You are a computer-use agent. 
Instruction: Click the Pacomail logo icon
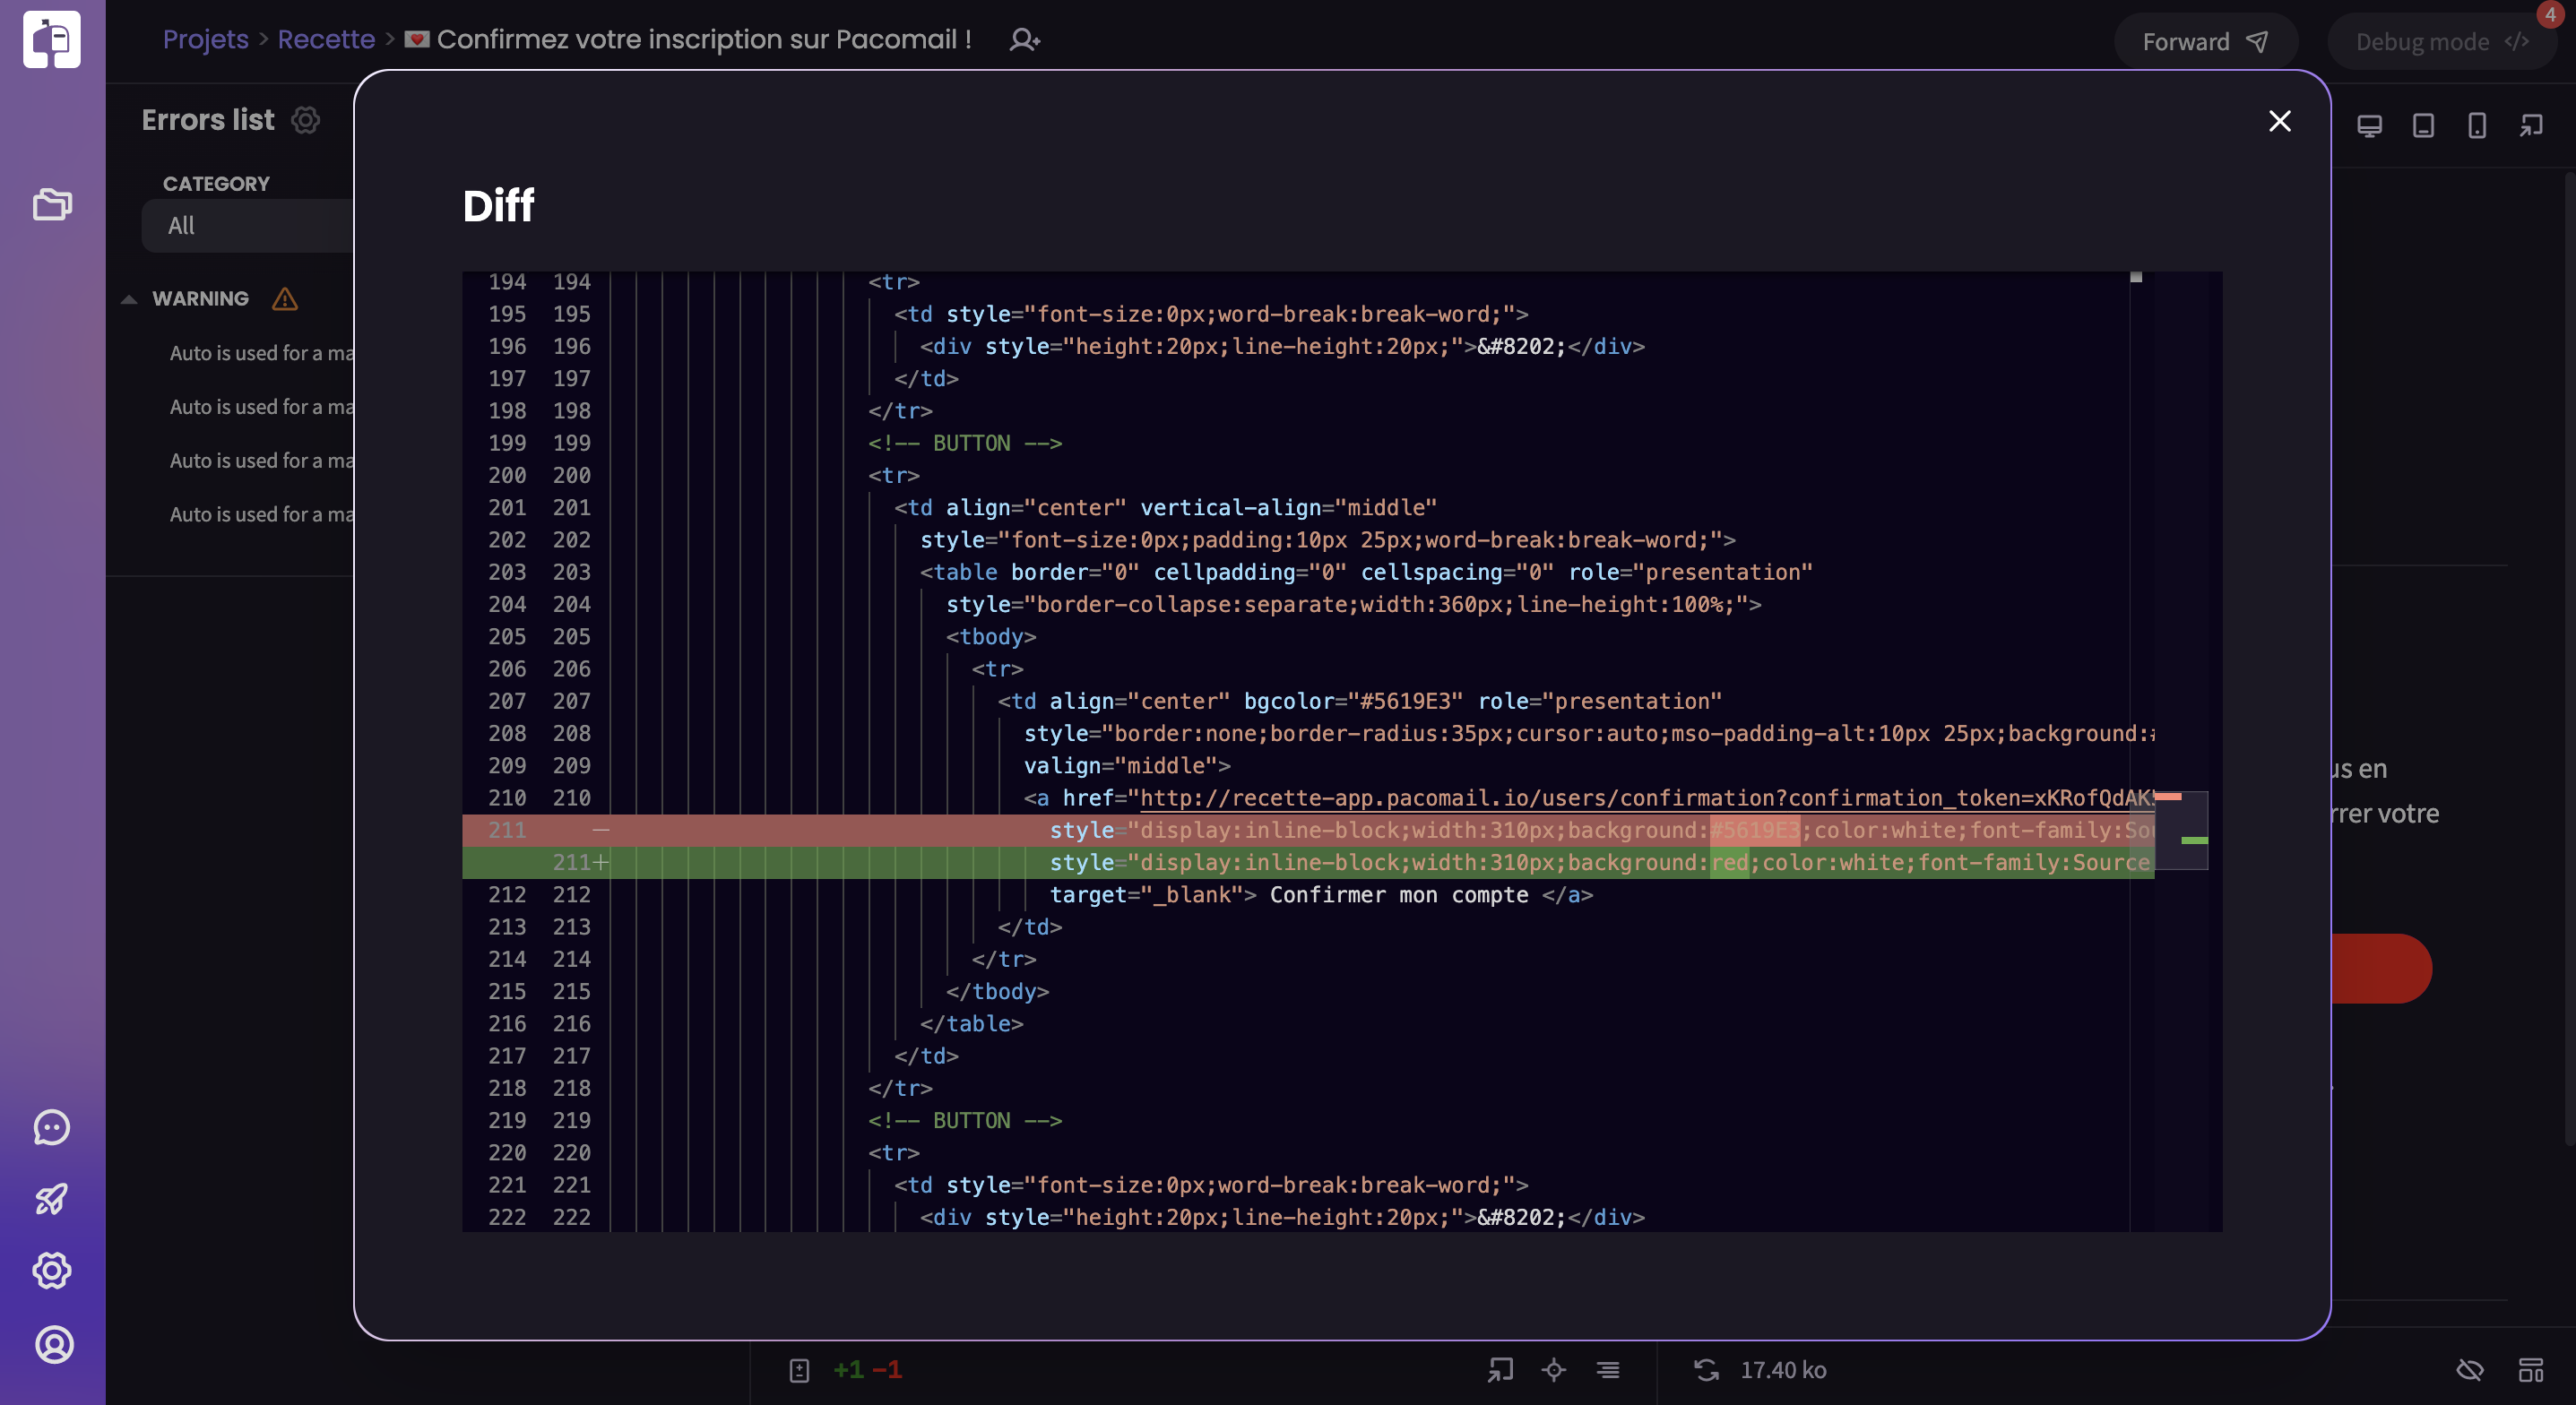52,40
